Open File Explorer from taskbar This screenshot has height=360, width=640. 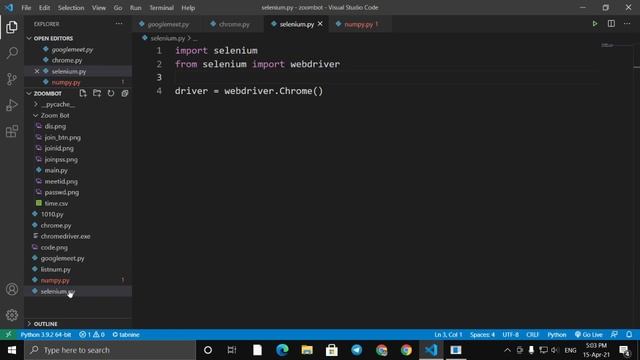pyautogui.click(x=307, y=350)
